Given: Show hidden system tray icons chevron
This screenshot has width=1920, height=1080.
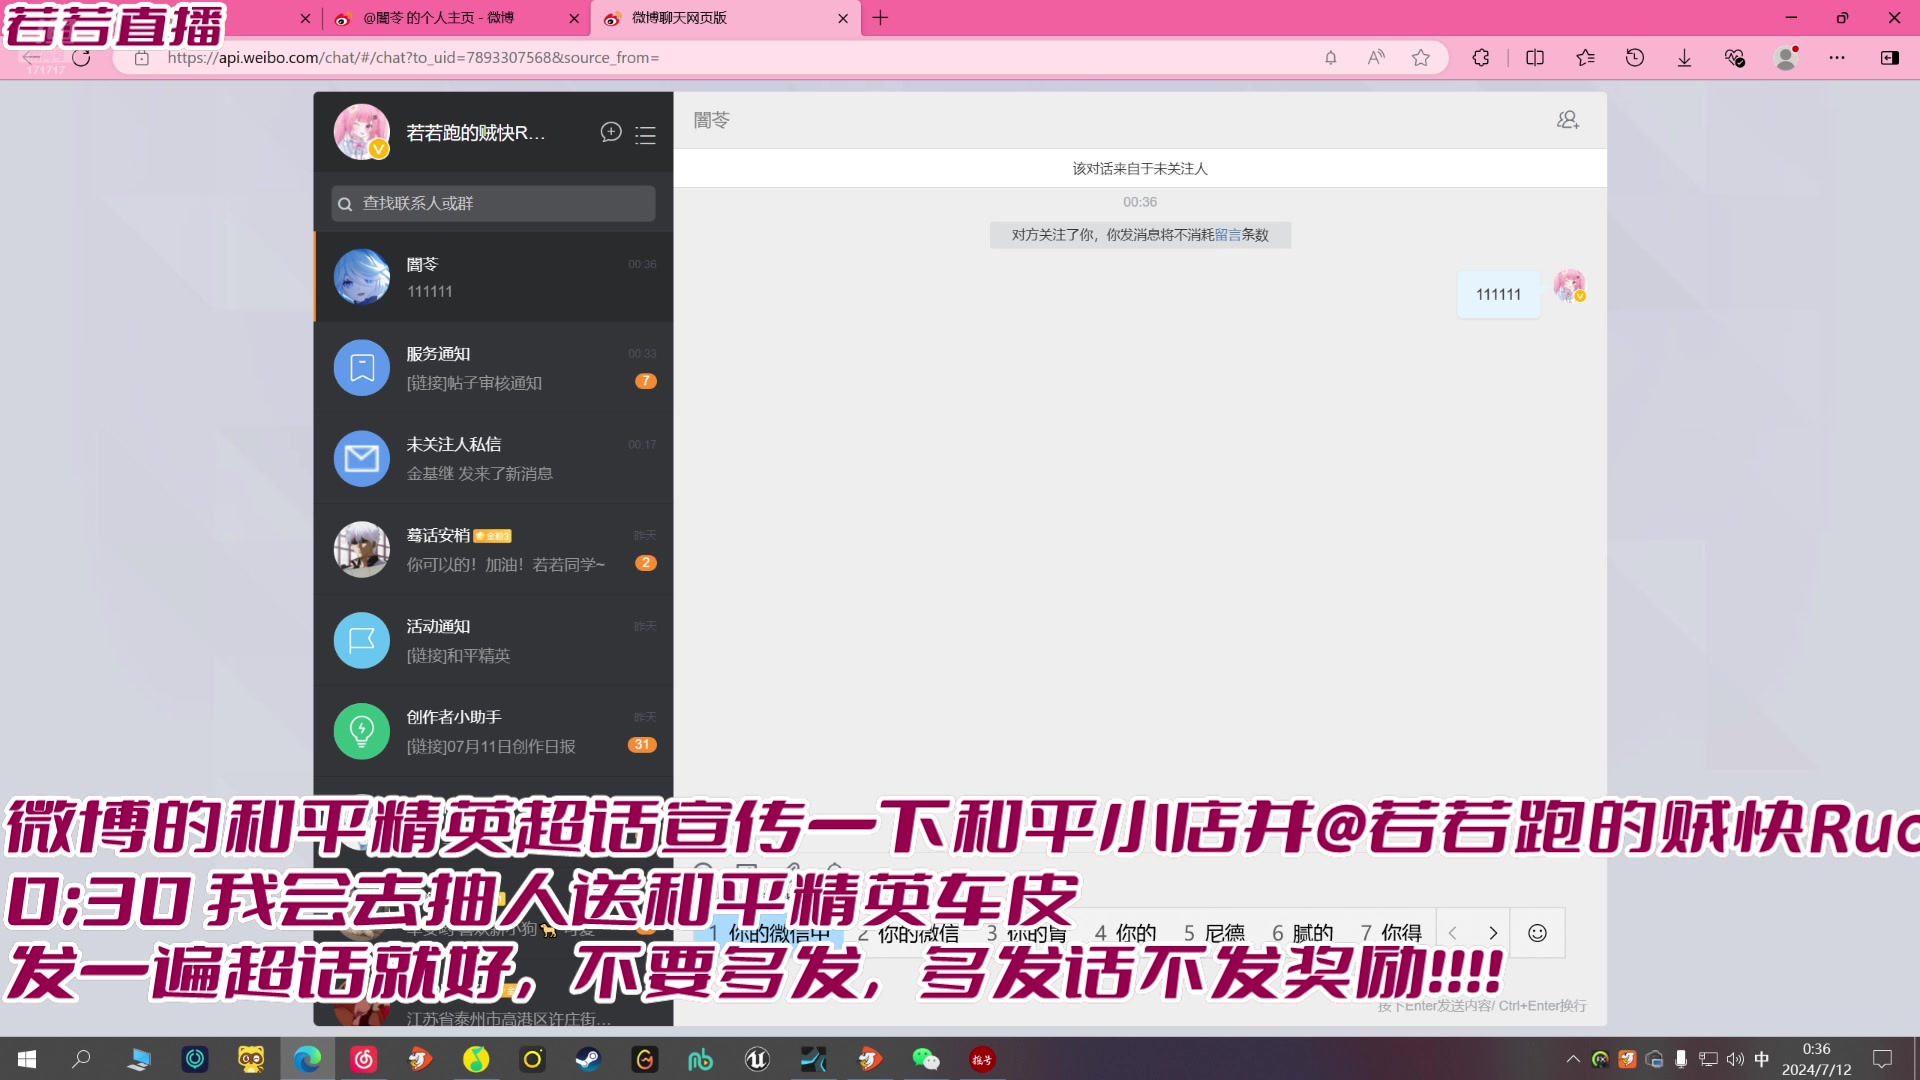Looking at the screenshot, I should tap(1573, 1059).
